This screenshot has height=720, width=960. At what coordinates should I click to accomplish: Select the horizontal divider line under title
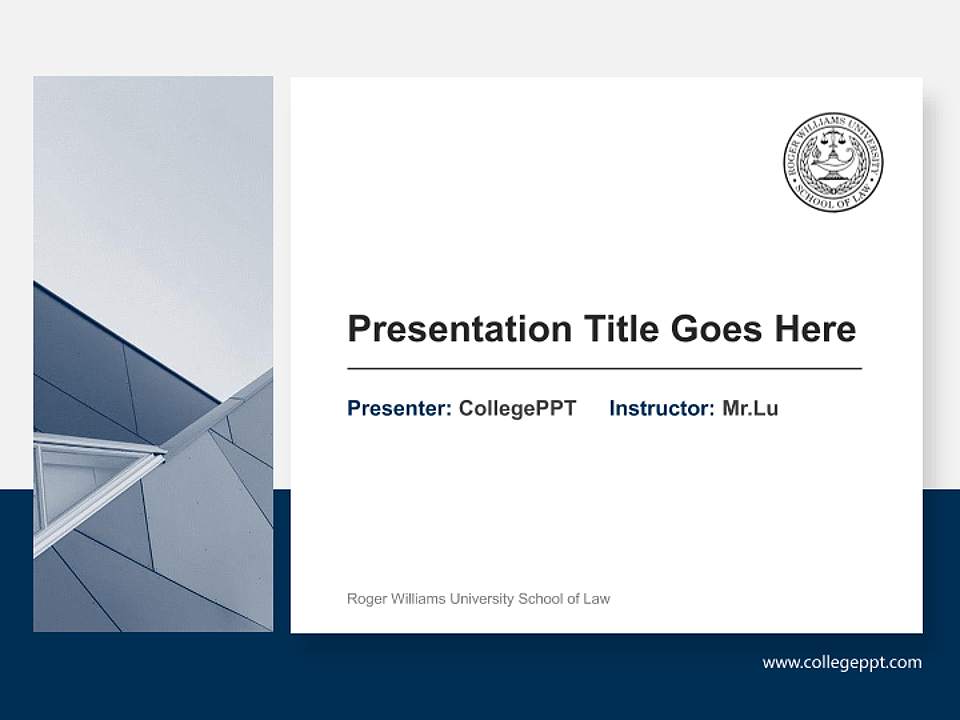point(604,369)
